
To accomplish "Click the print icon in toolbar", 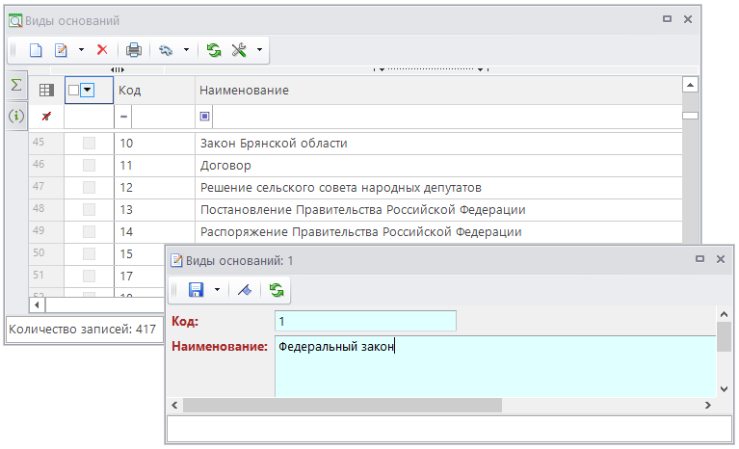I will point(134,49).
